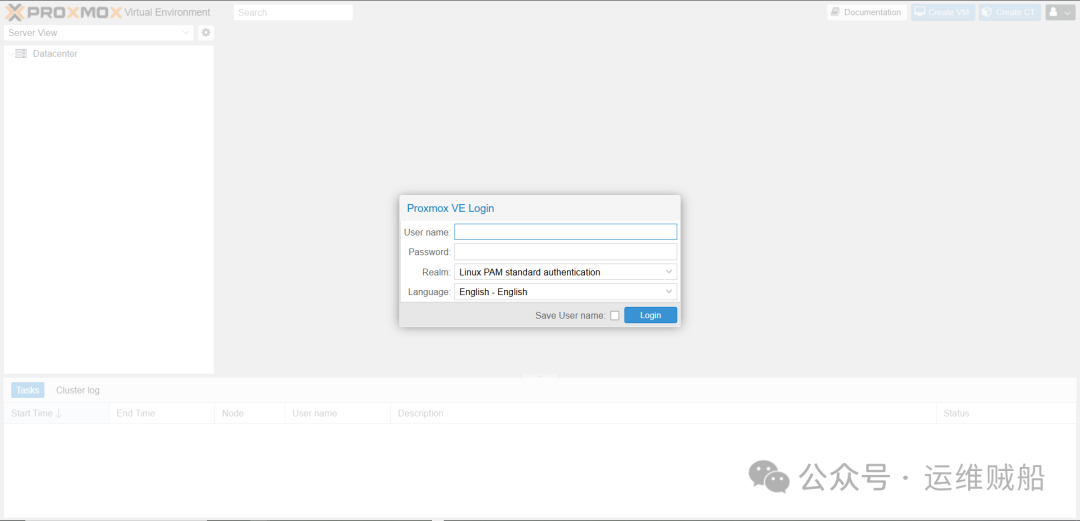
Task: Click the Create CT cube icon
Action: [x=987, y=12]
